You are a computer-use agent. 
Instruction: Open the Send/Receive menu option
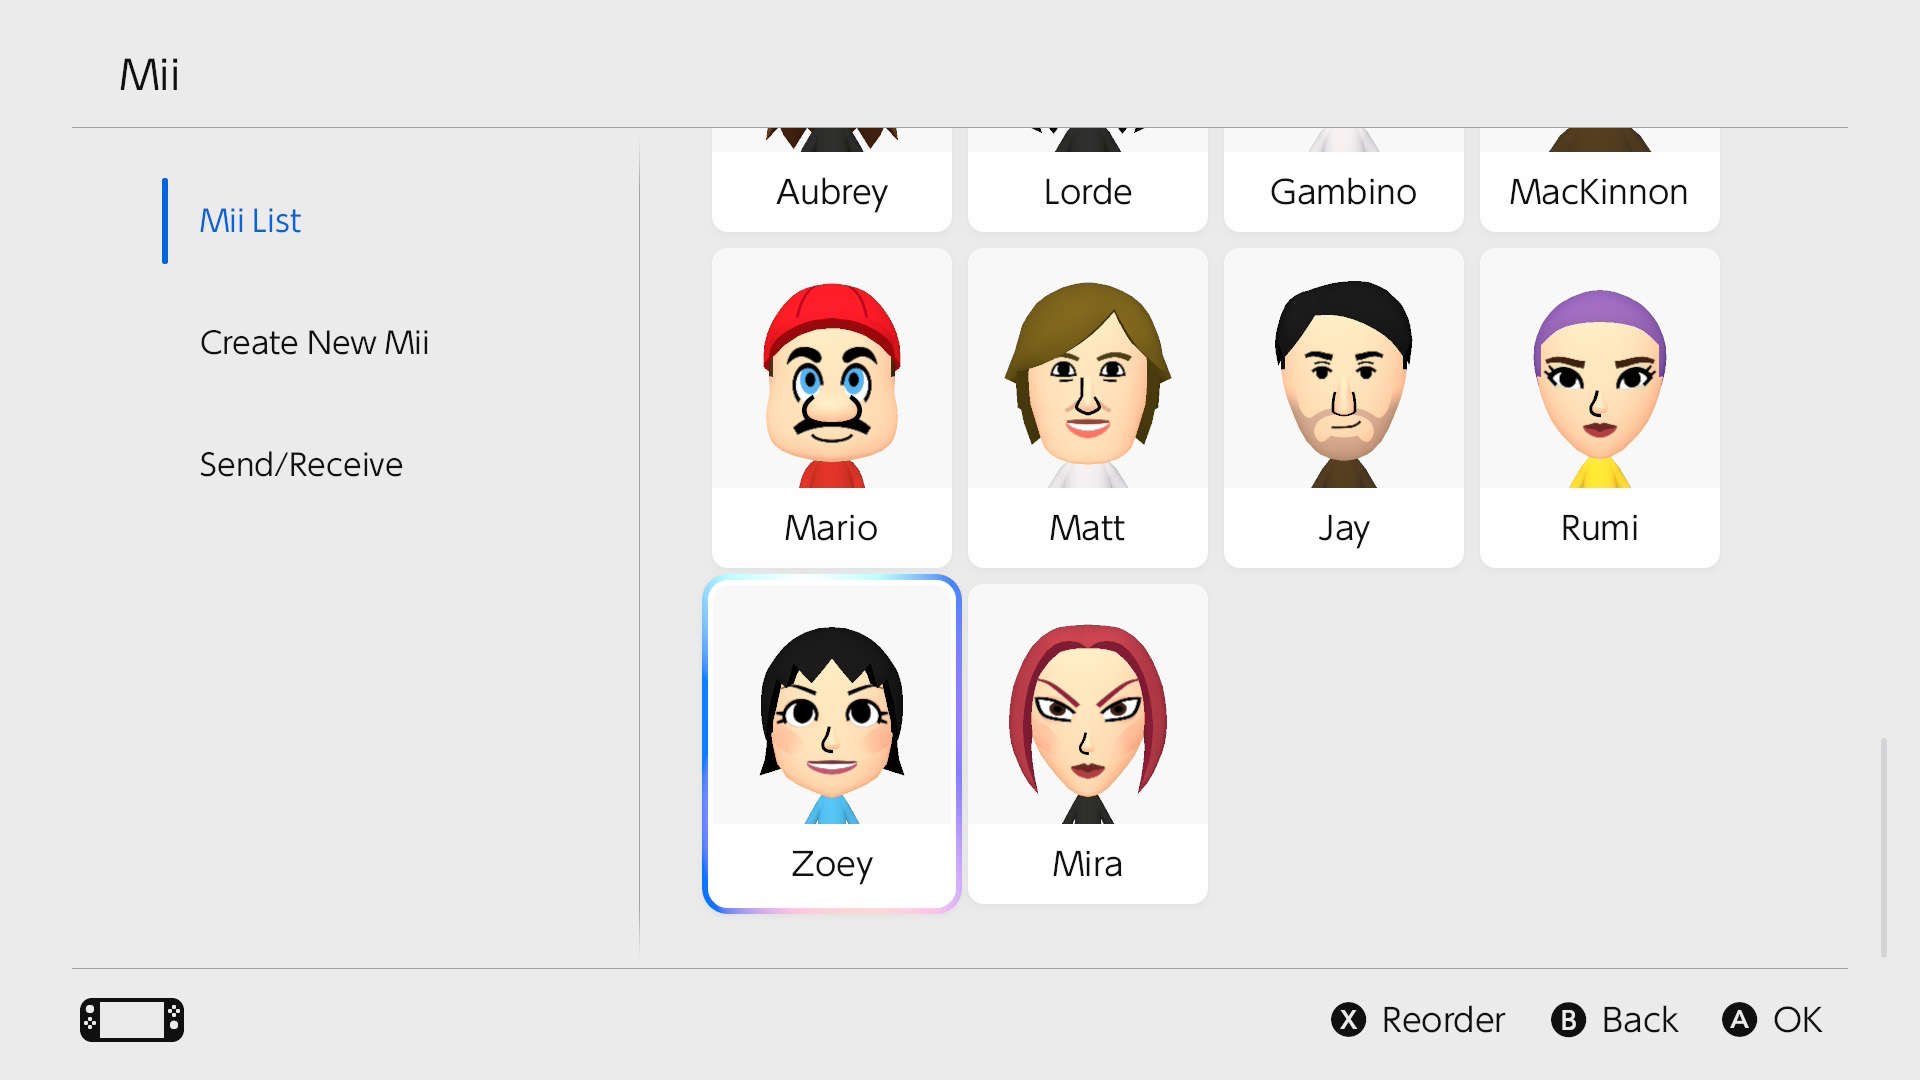pos(301,465)
